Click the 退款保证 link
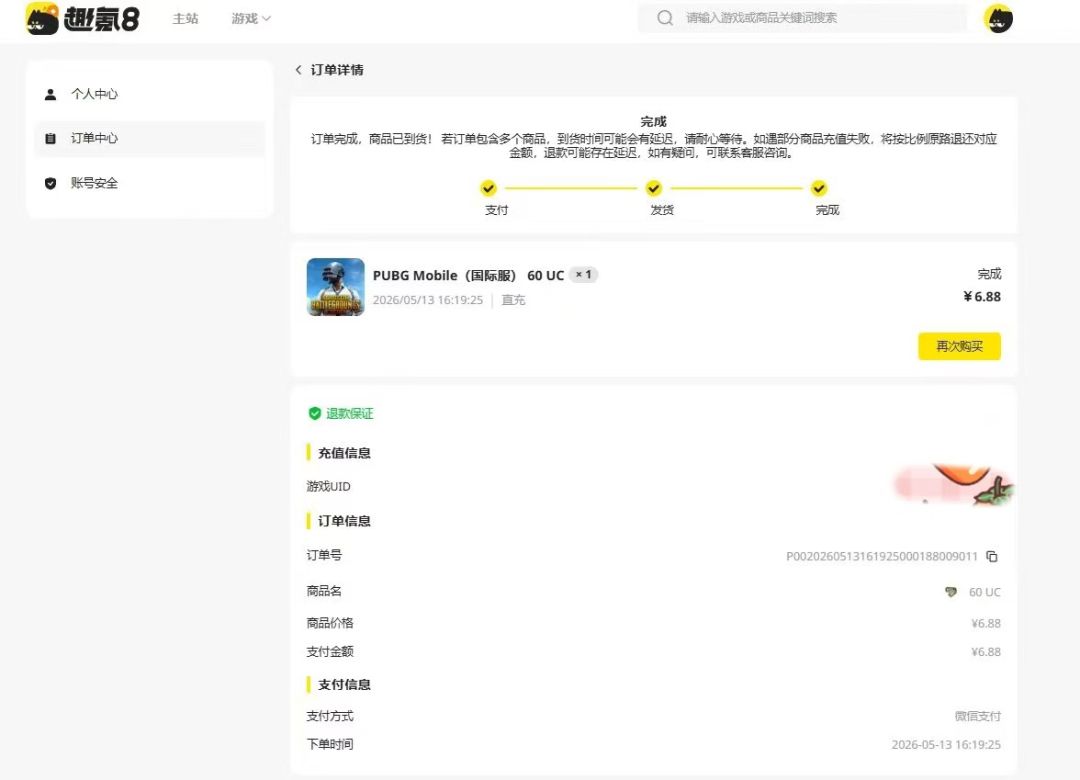 (x=349, y=413)
